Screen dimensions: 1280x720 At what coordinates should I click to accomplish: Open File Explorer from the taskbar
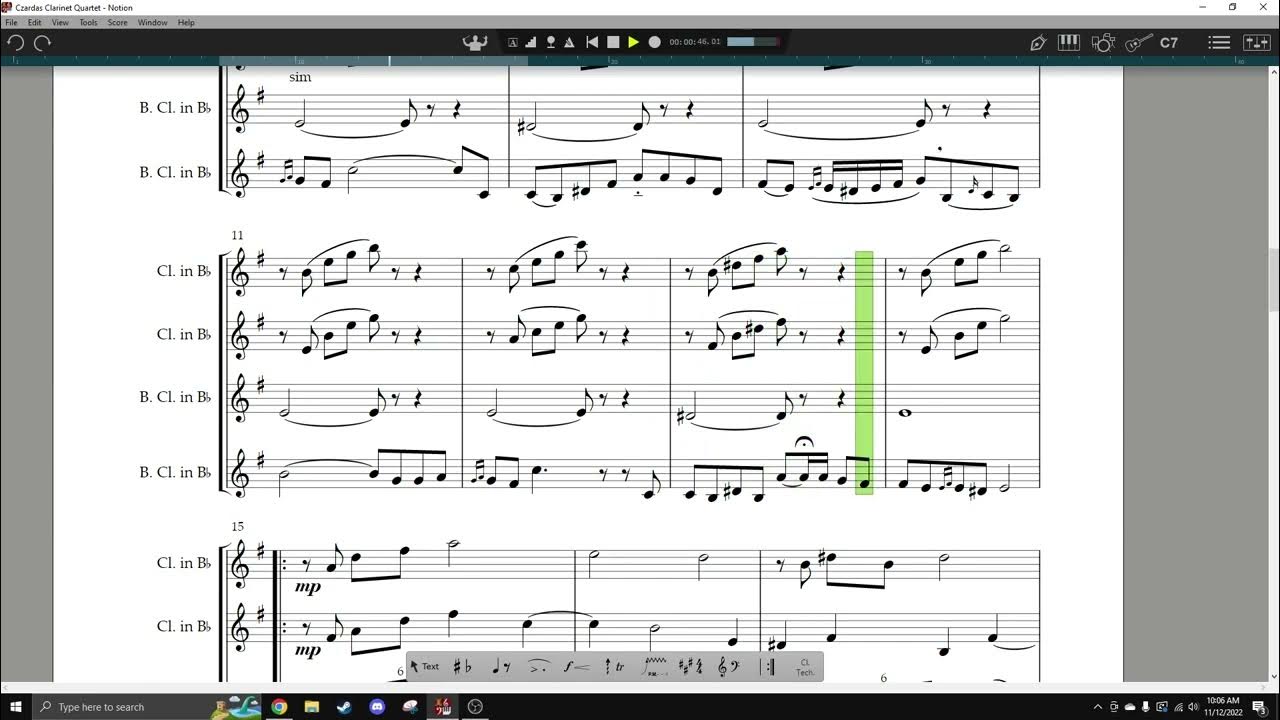[311, 707]
